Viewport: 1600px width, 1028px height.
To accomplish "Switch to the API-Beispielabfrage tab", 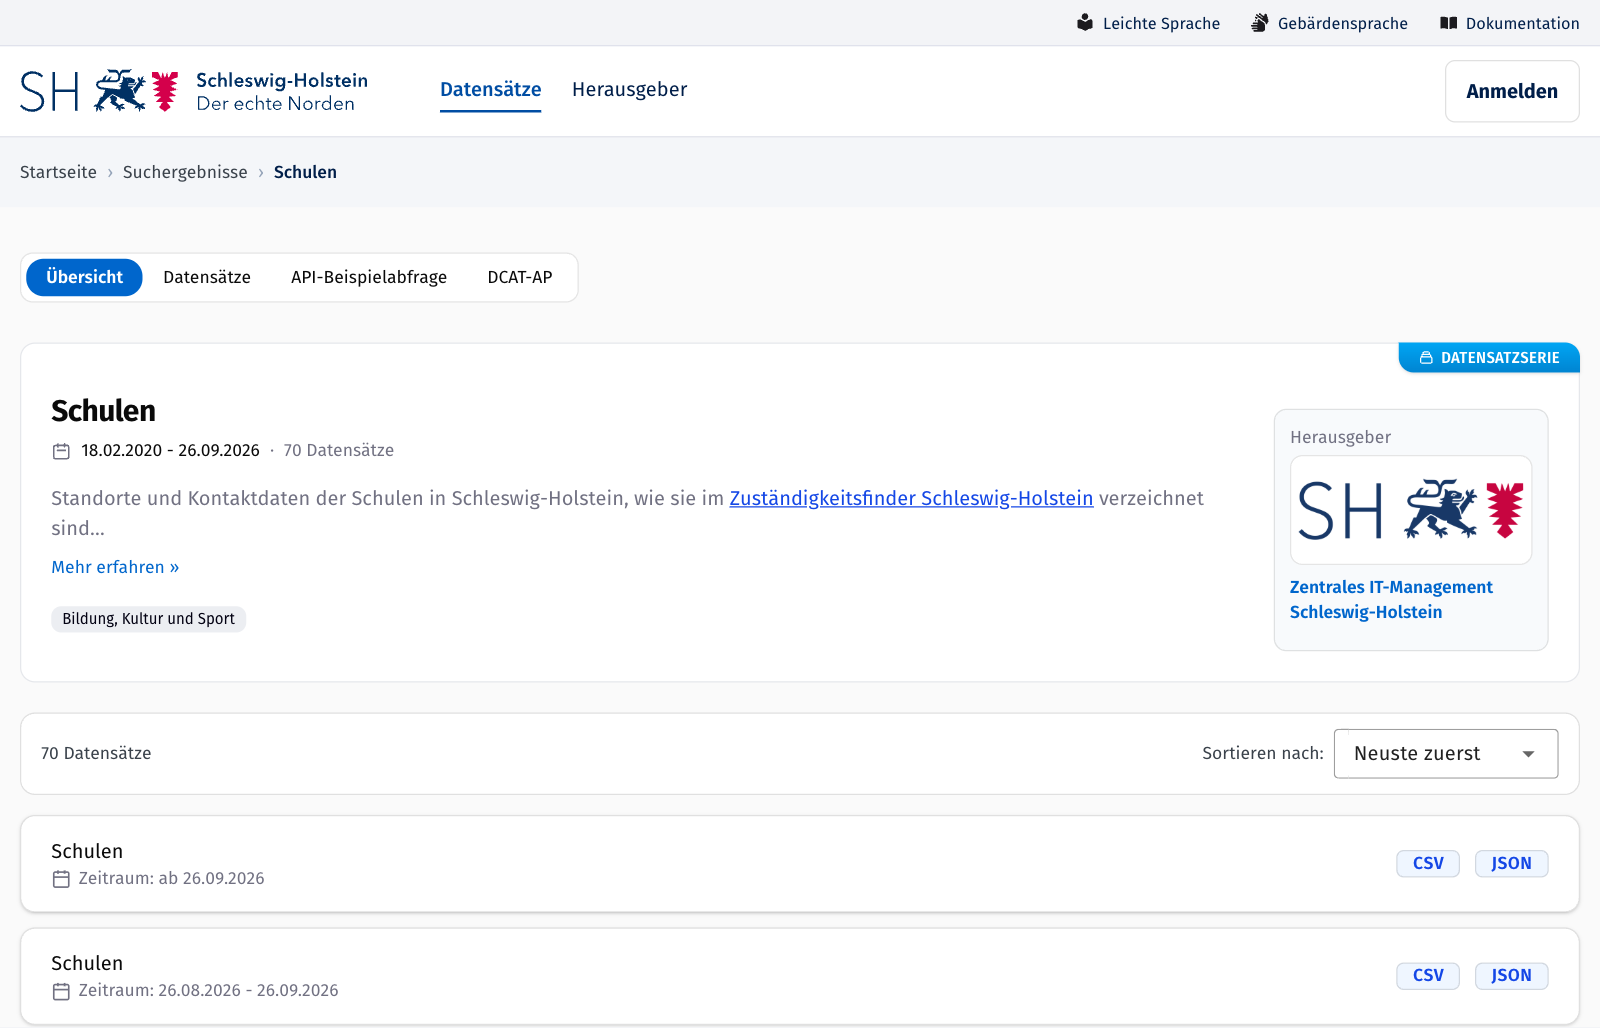I will pos(369,277).
